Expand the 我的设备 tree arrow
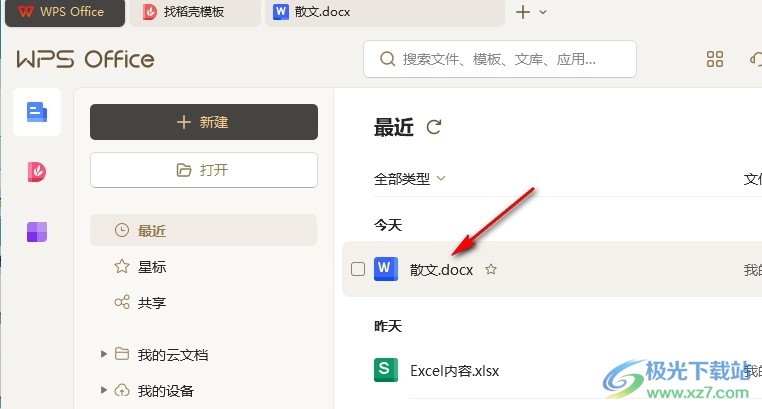The width and height of the screenshot is (762, 409). tap(104, 390)
